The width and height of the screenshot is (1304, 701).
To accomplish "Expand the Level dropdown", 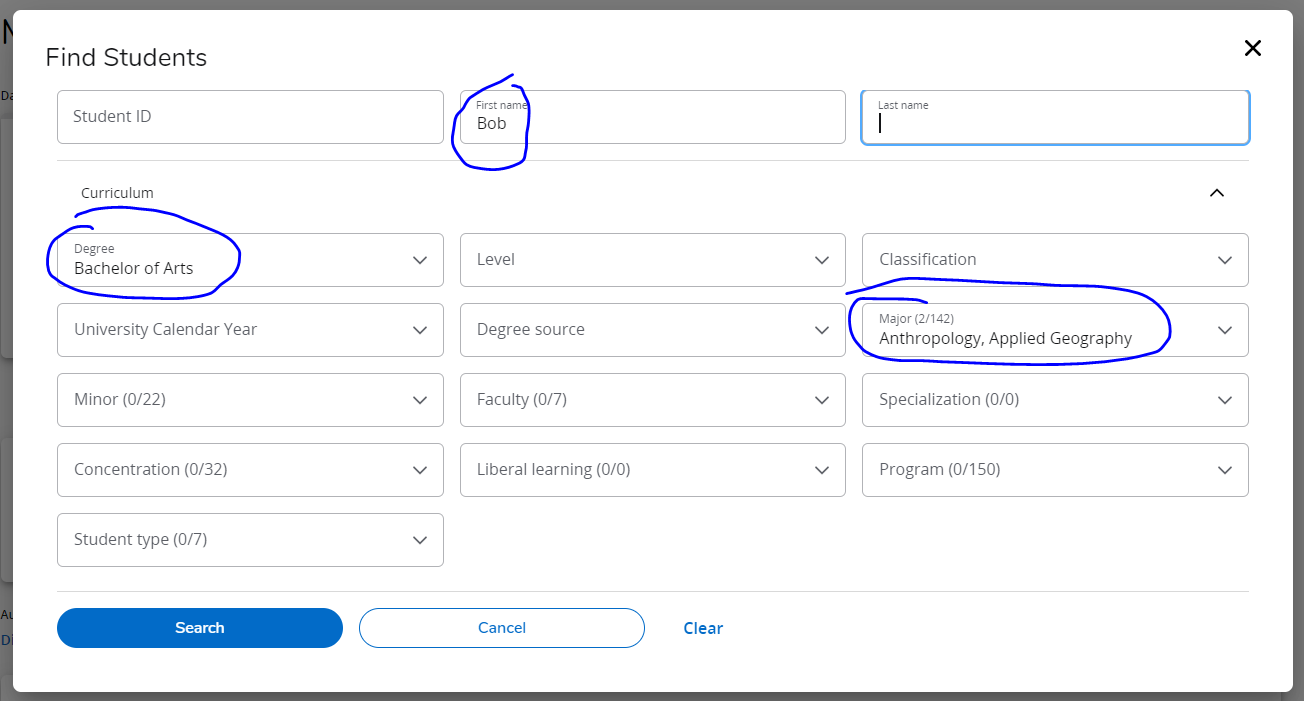I will click(652, 260).
